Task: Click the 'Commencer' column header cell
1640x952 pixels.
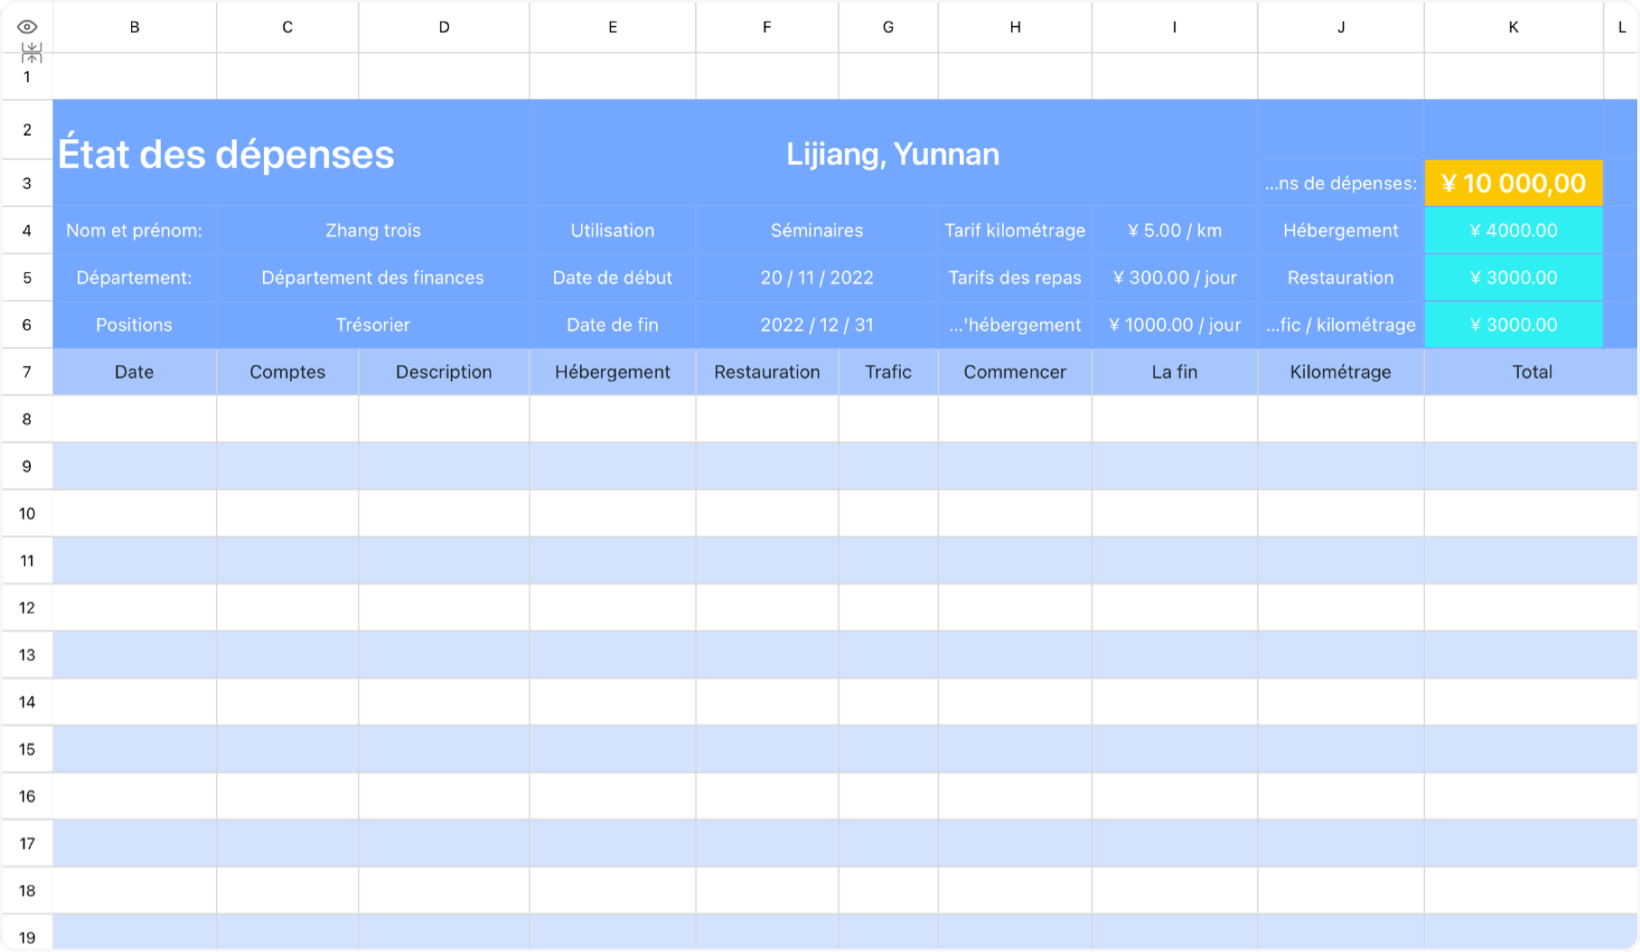Action: pyautogui.click(x=1015, y=372)
